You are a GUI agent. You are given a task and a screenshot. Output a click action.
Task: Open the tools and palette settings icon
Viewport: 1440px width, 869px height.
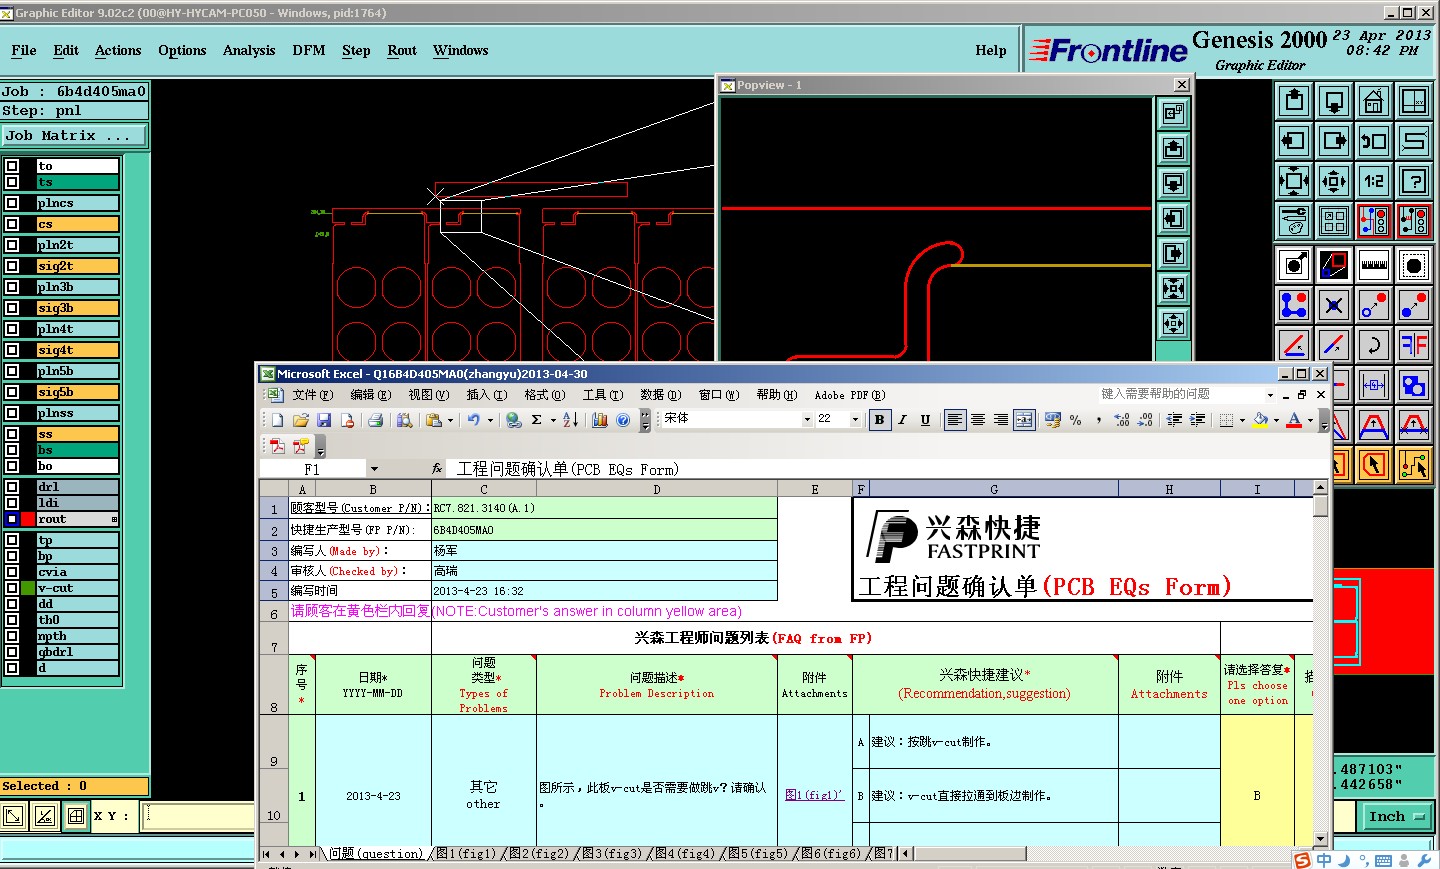point(1294,221)
